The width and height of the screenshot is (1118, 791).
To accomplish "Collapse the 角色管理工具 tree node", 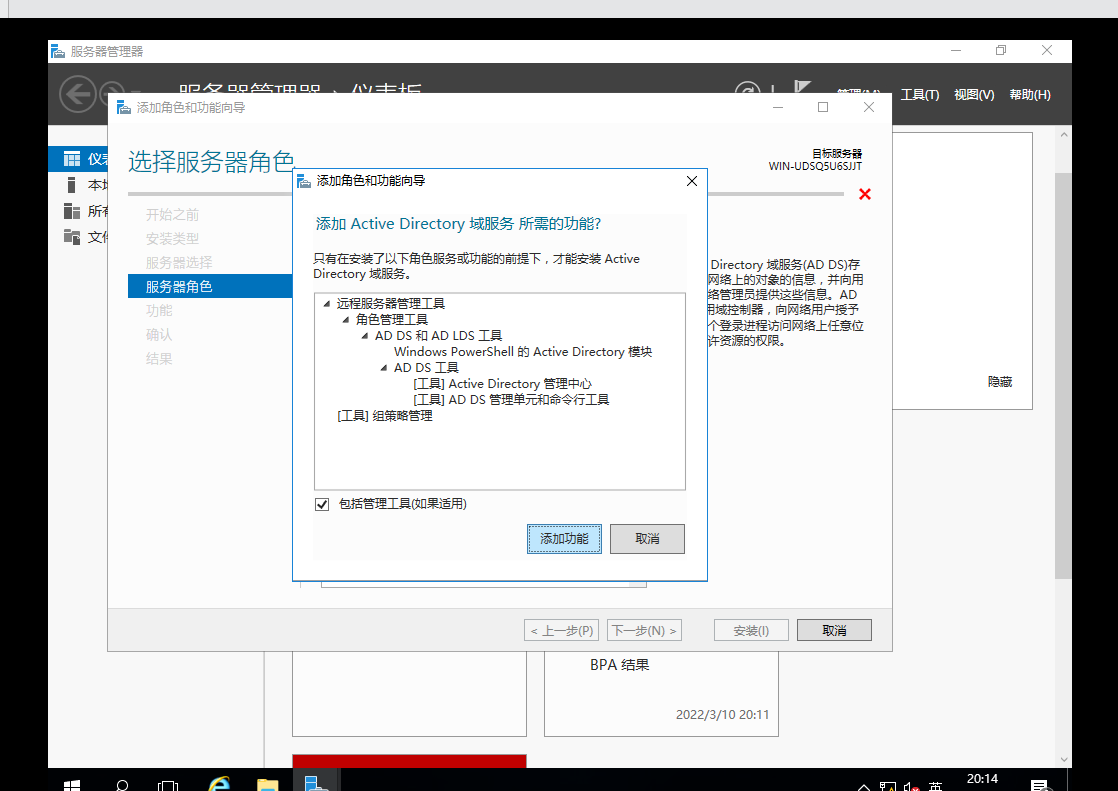I will tap(346, 320).
